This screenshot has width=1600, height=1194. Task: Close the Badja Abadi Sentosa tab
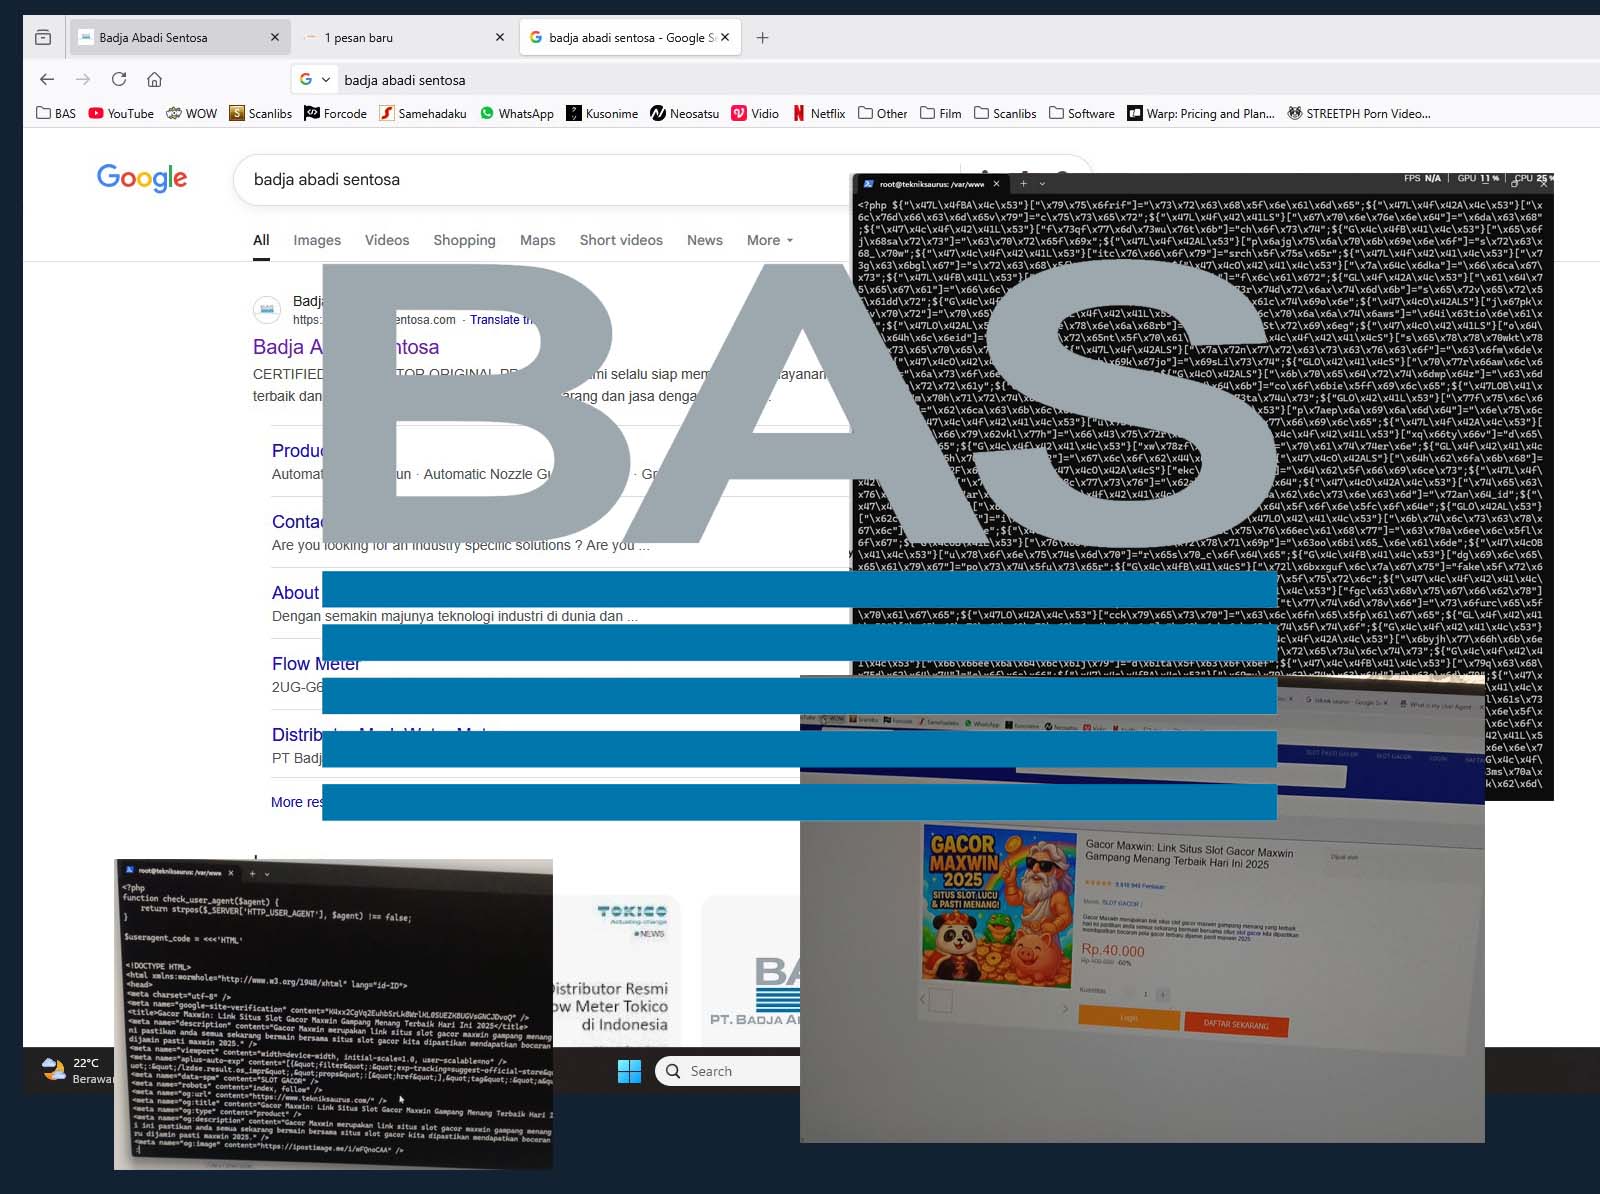[x=275, y=38]
